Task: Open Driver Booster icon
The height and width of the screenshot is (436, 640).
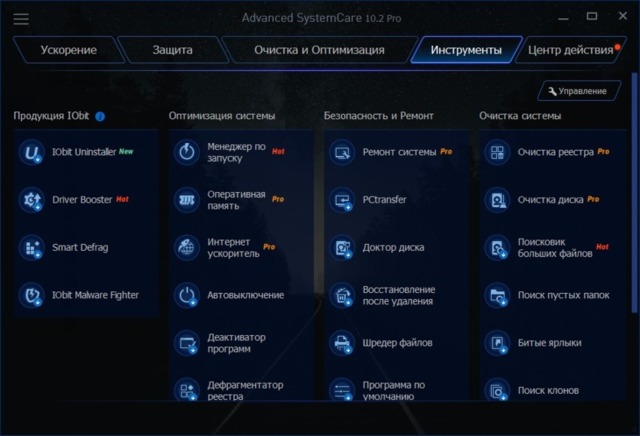Action: pos(33,200)
